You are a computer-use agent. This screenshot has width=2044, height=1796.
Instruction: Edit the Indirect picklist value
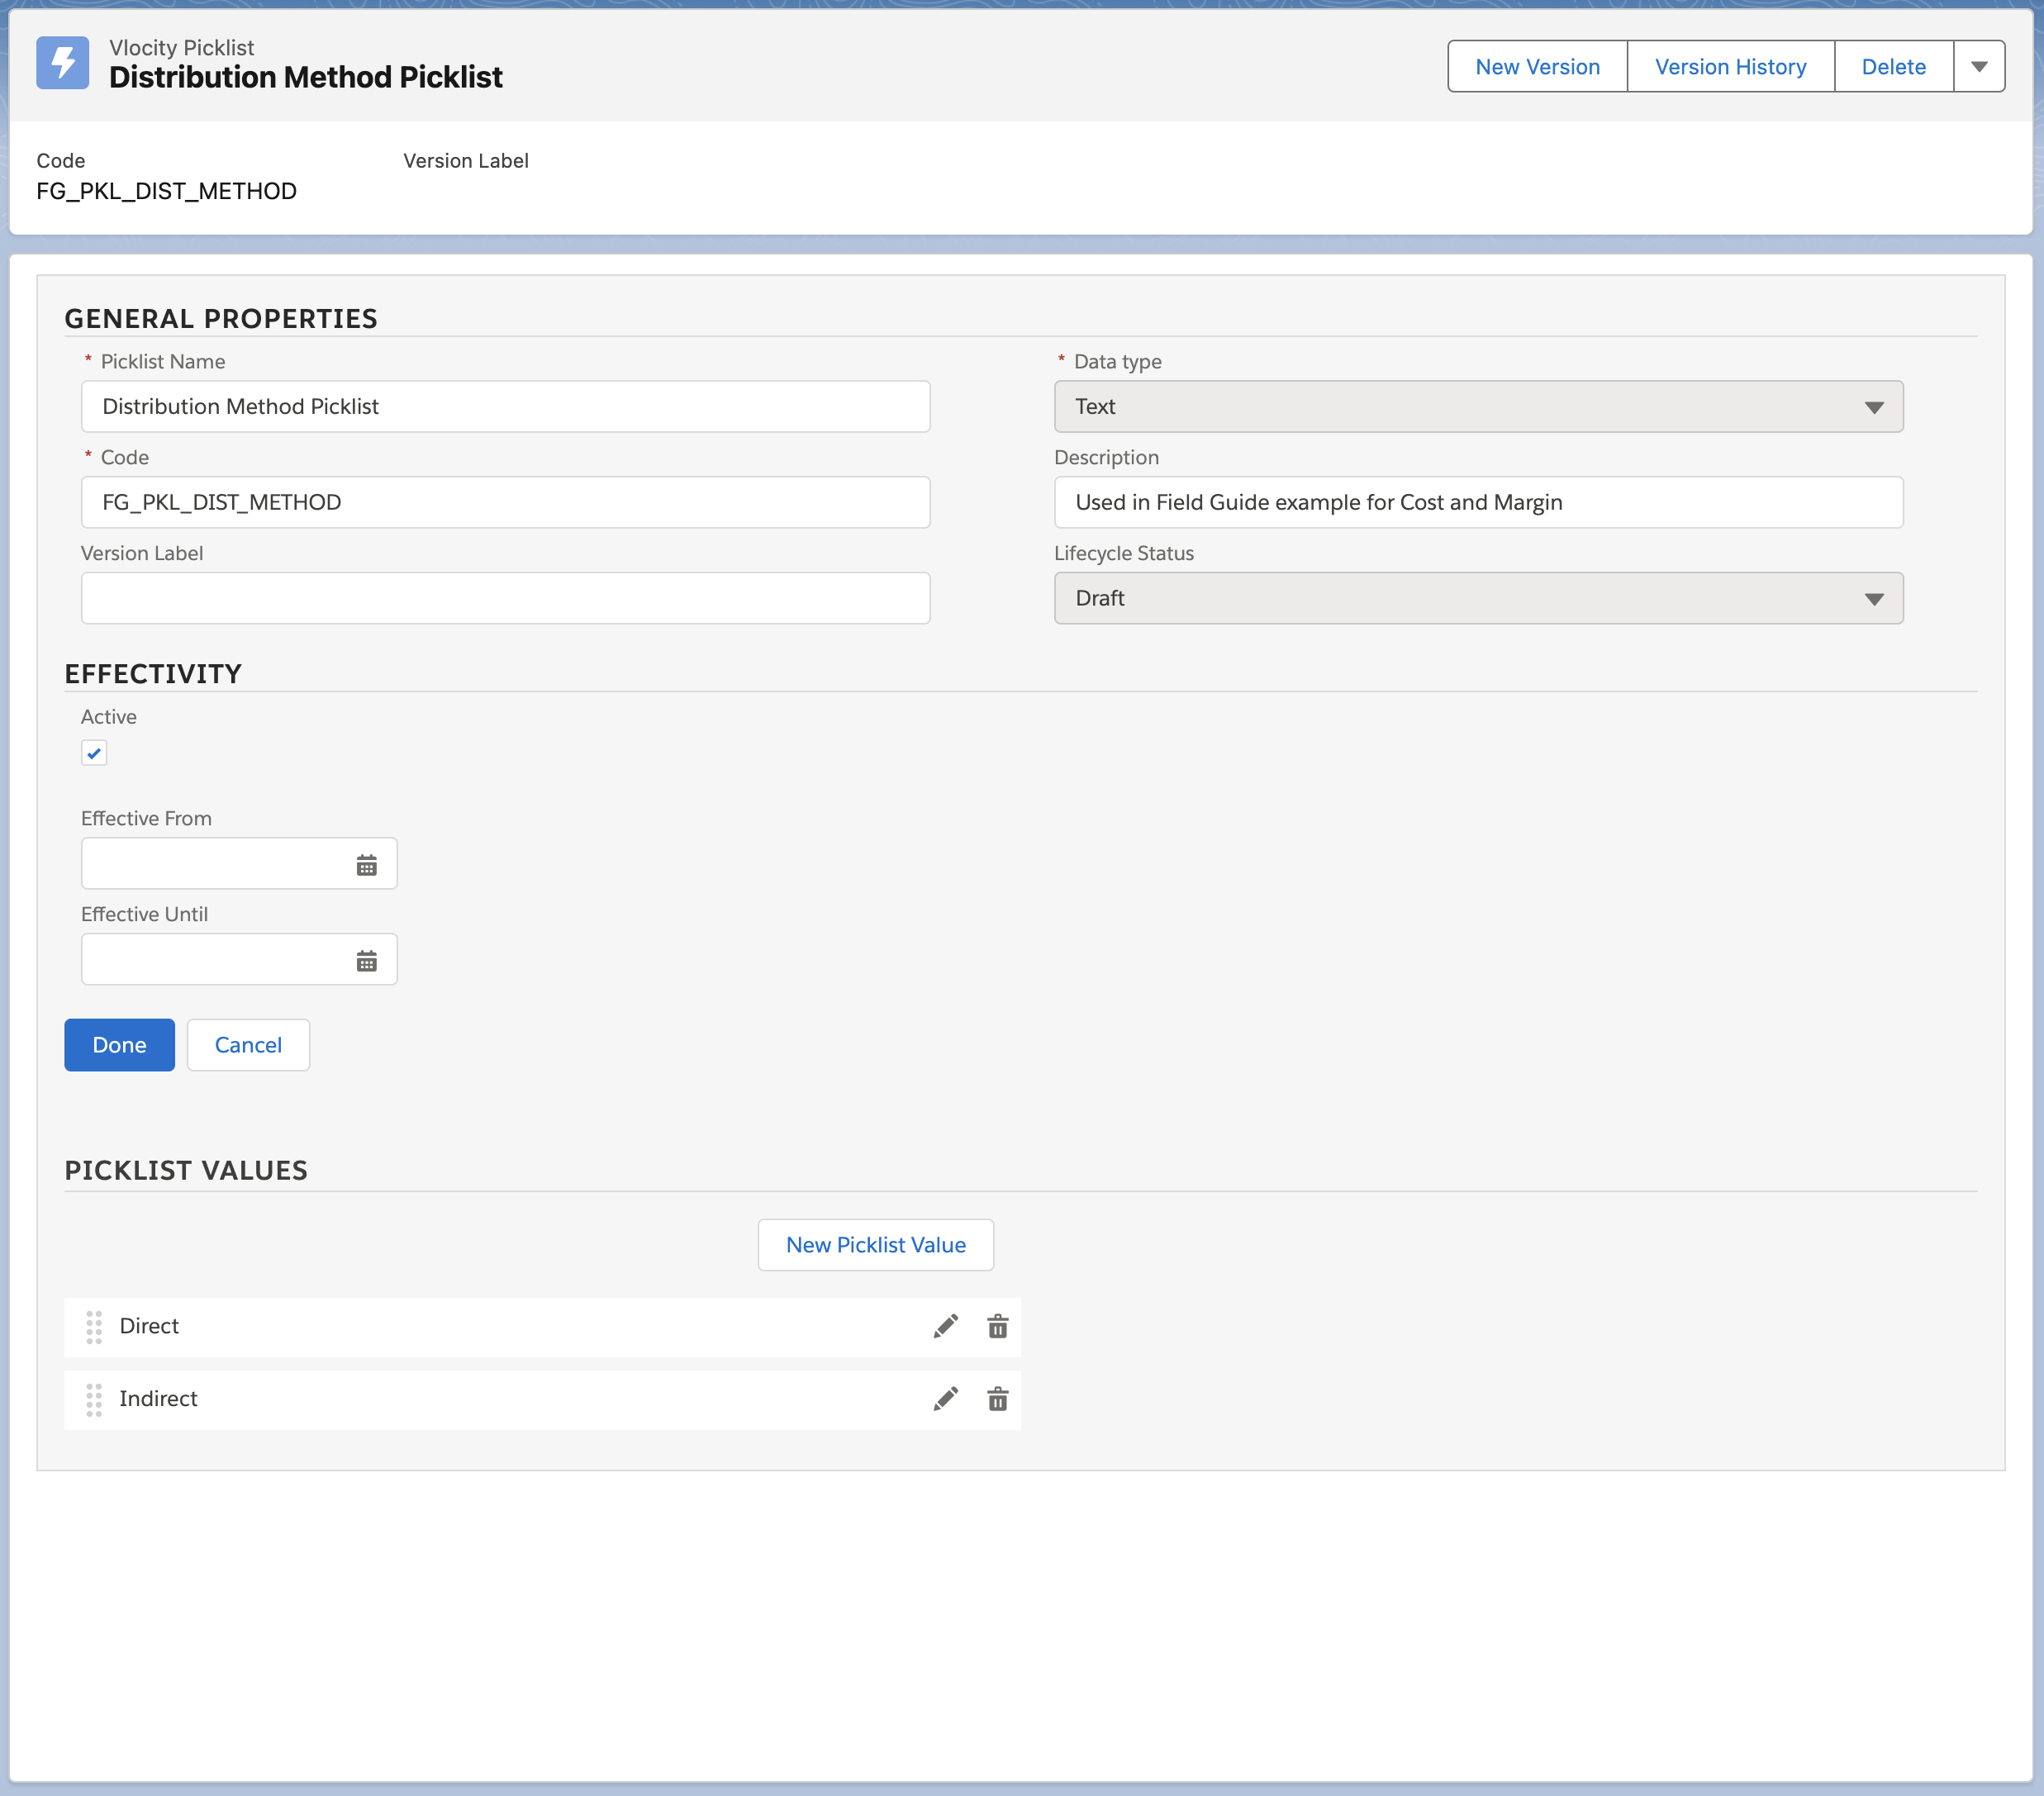(946, 1399)
